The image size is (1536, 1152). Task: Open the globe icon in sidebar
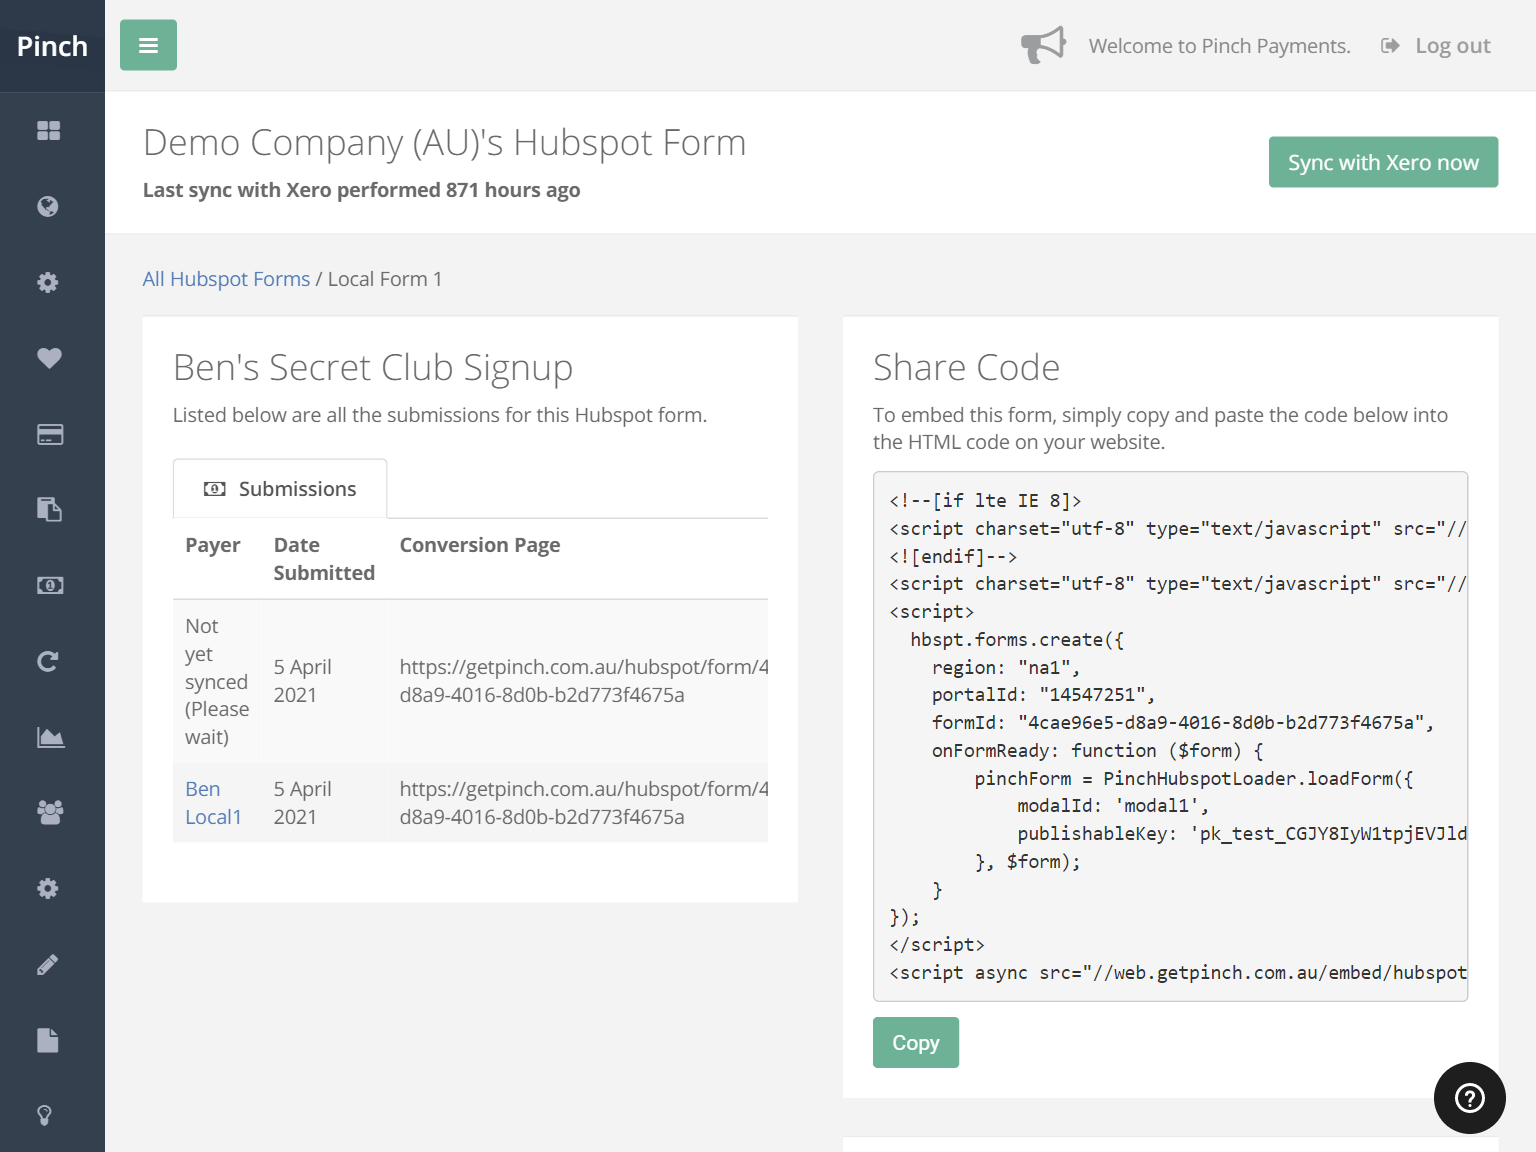48,207
